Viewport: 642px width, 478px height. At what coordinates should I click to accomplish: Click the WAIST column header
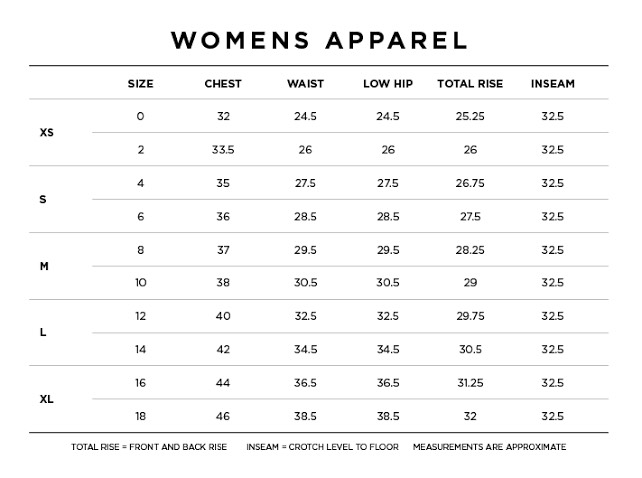click(x=305, y=84)
